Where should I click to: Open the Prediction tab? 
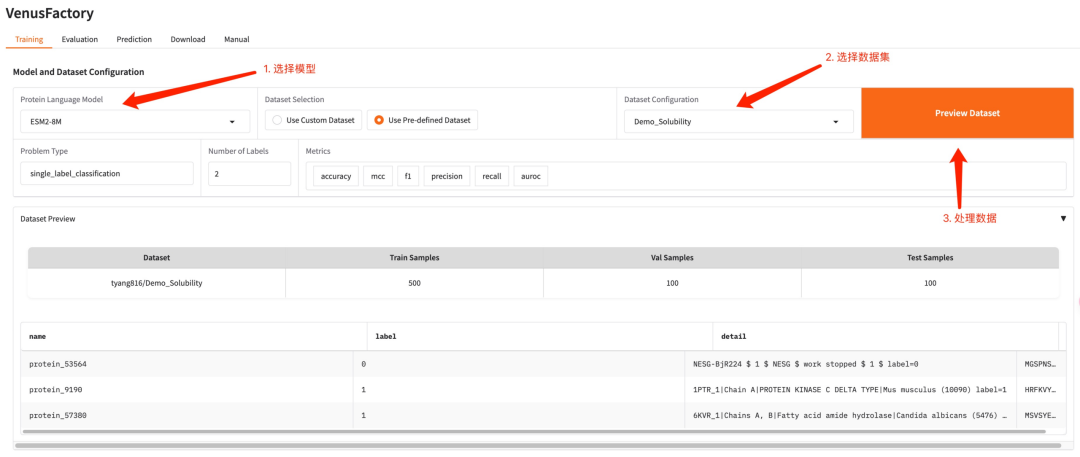(x=134, y=39)
